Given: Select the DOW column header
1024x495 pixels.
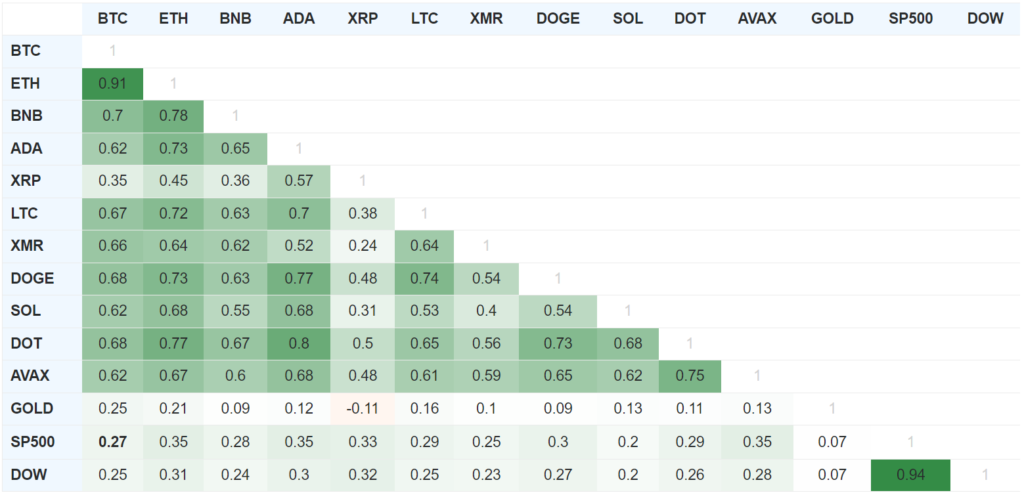Looking at the screenshot, I should (985, 19).
